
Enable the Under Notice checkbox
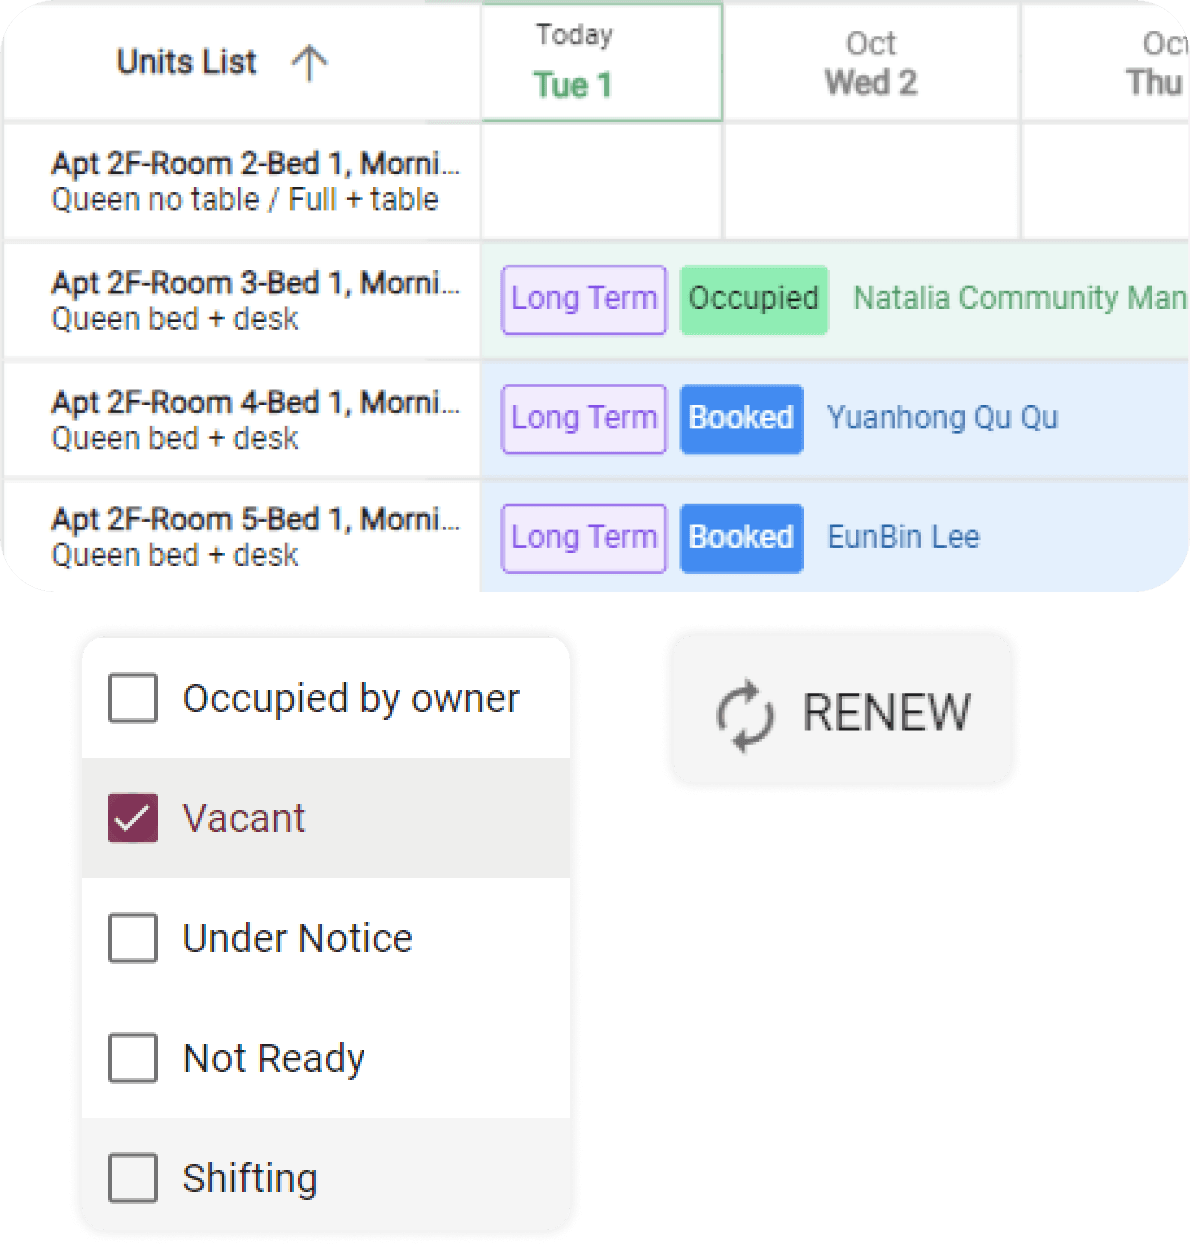133,938
